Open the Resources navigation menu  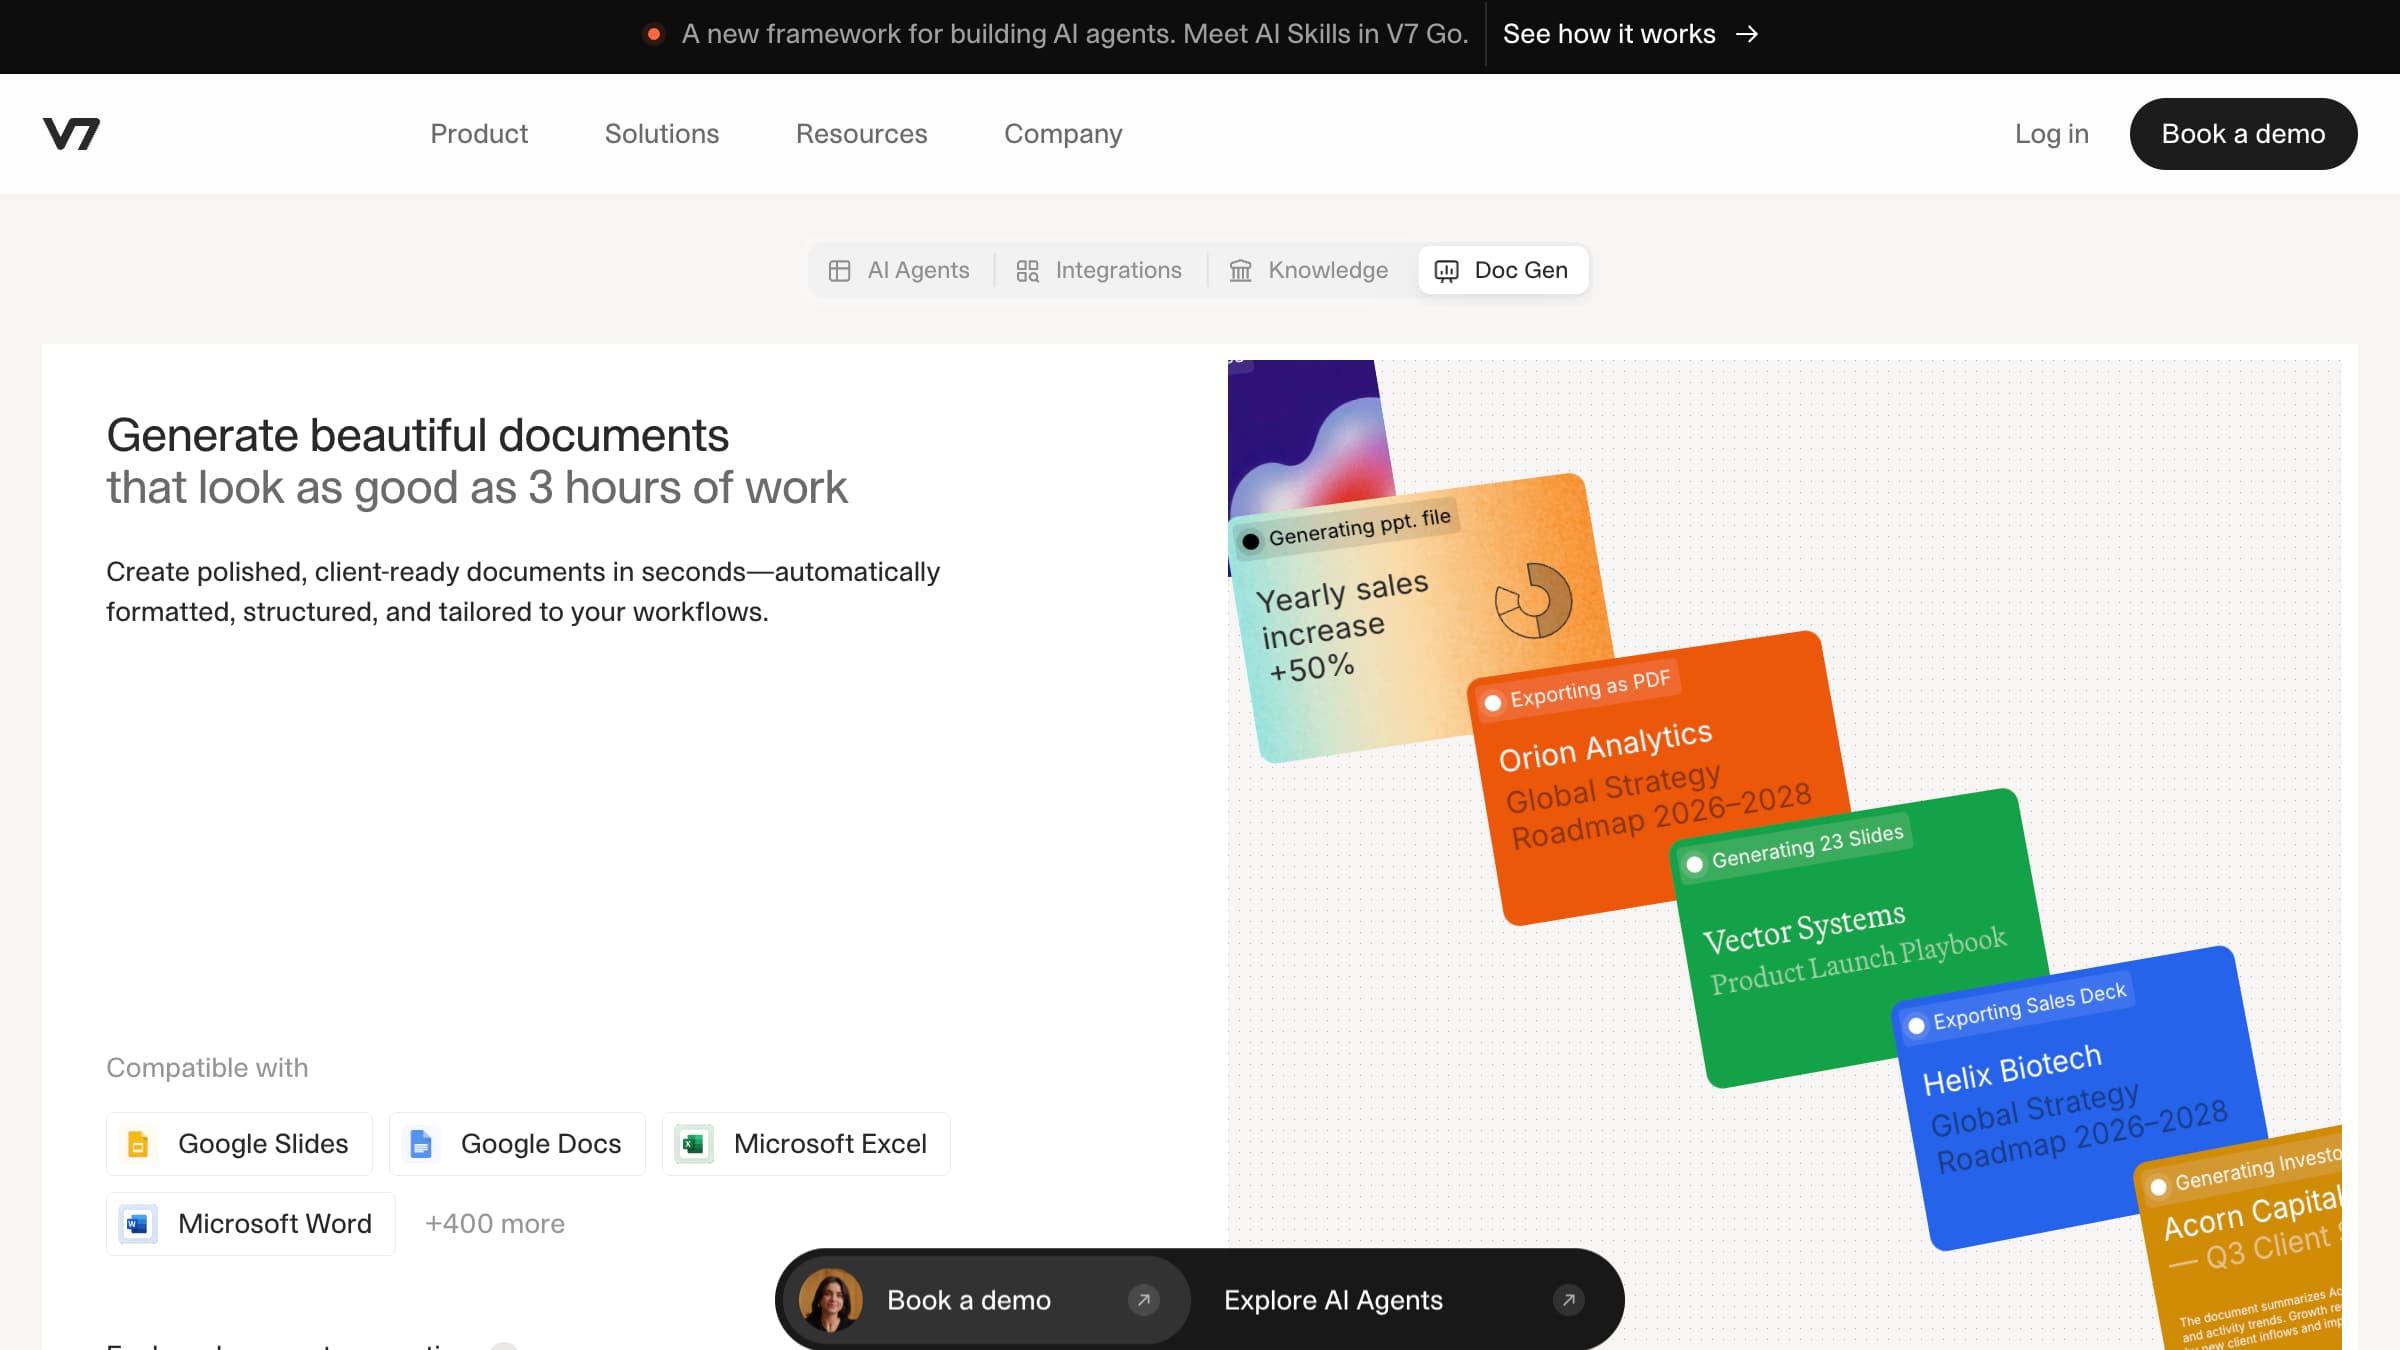[861, 134]
